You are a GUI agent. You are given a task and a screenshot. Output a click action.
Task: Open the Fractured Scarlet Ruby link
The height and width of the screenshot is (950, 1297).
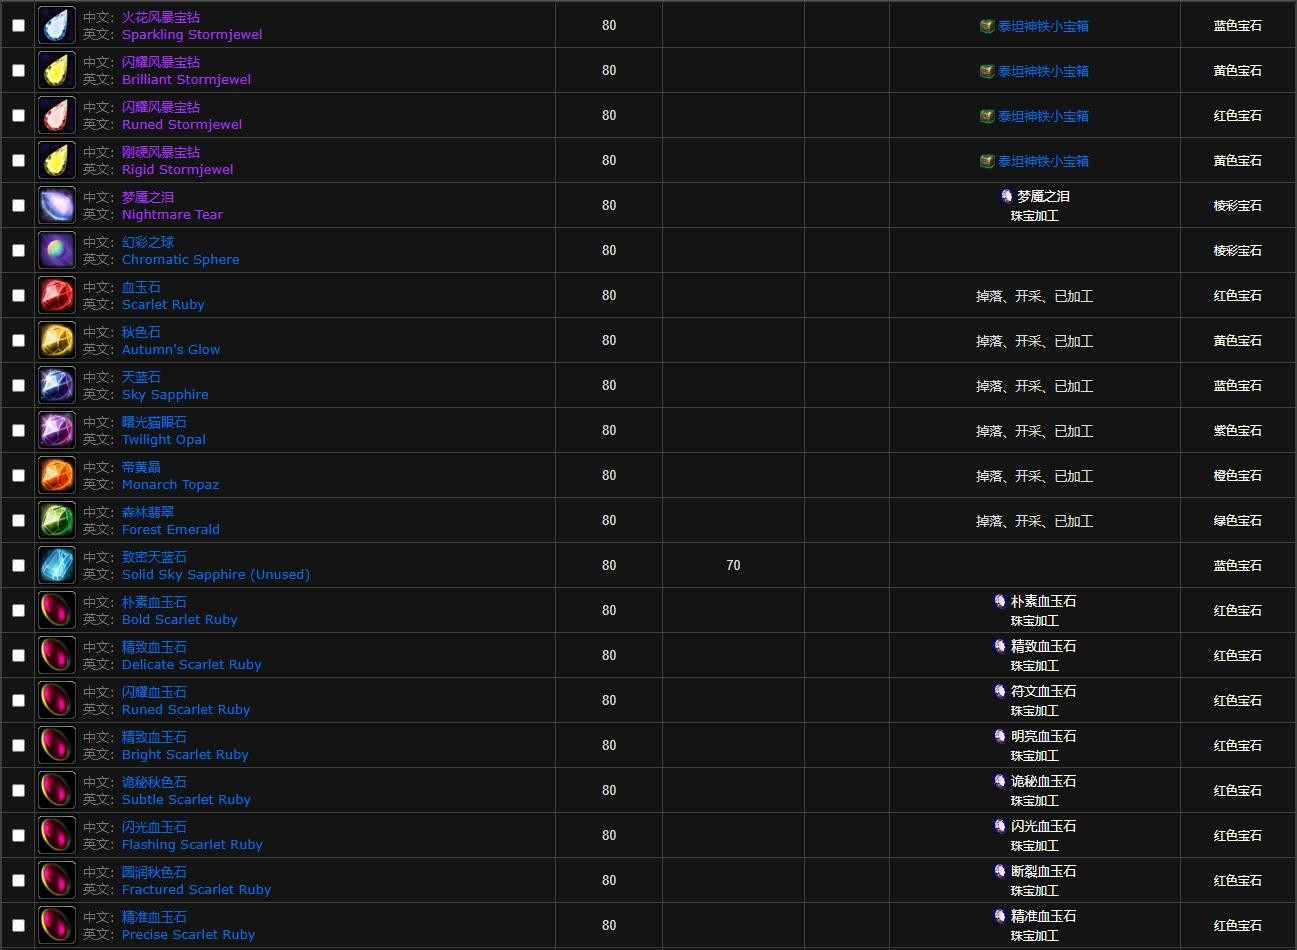click(x=196, y=889)
